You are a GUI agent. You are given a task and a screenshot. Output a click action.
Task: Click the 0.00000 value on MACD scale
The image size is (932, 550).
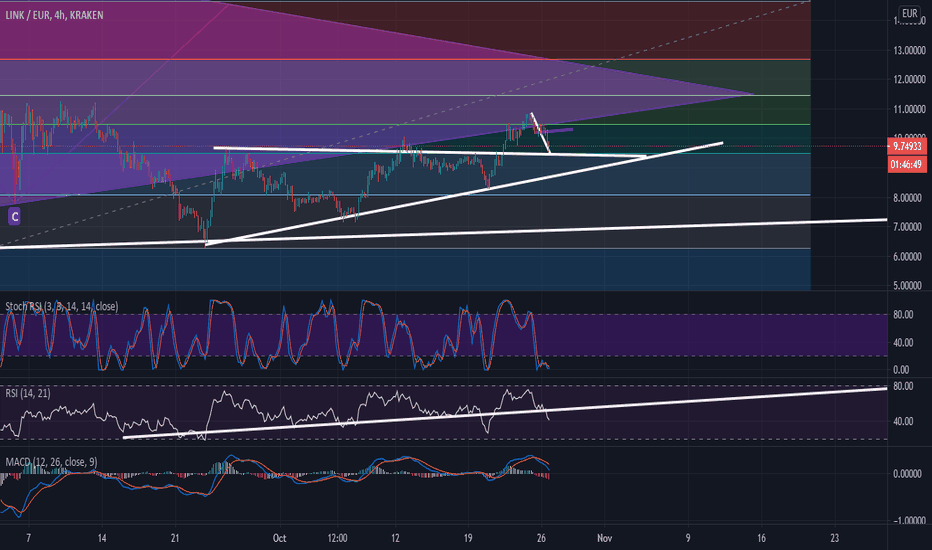click(907, 474)
